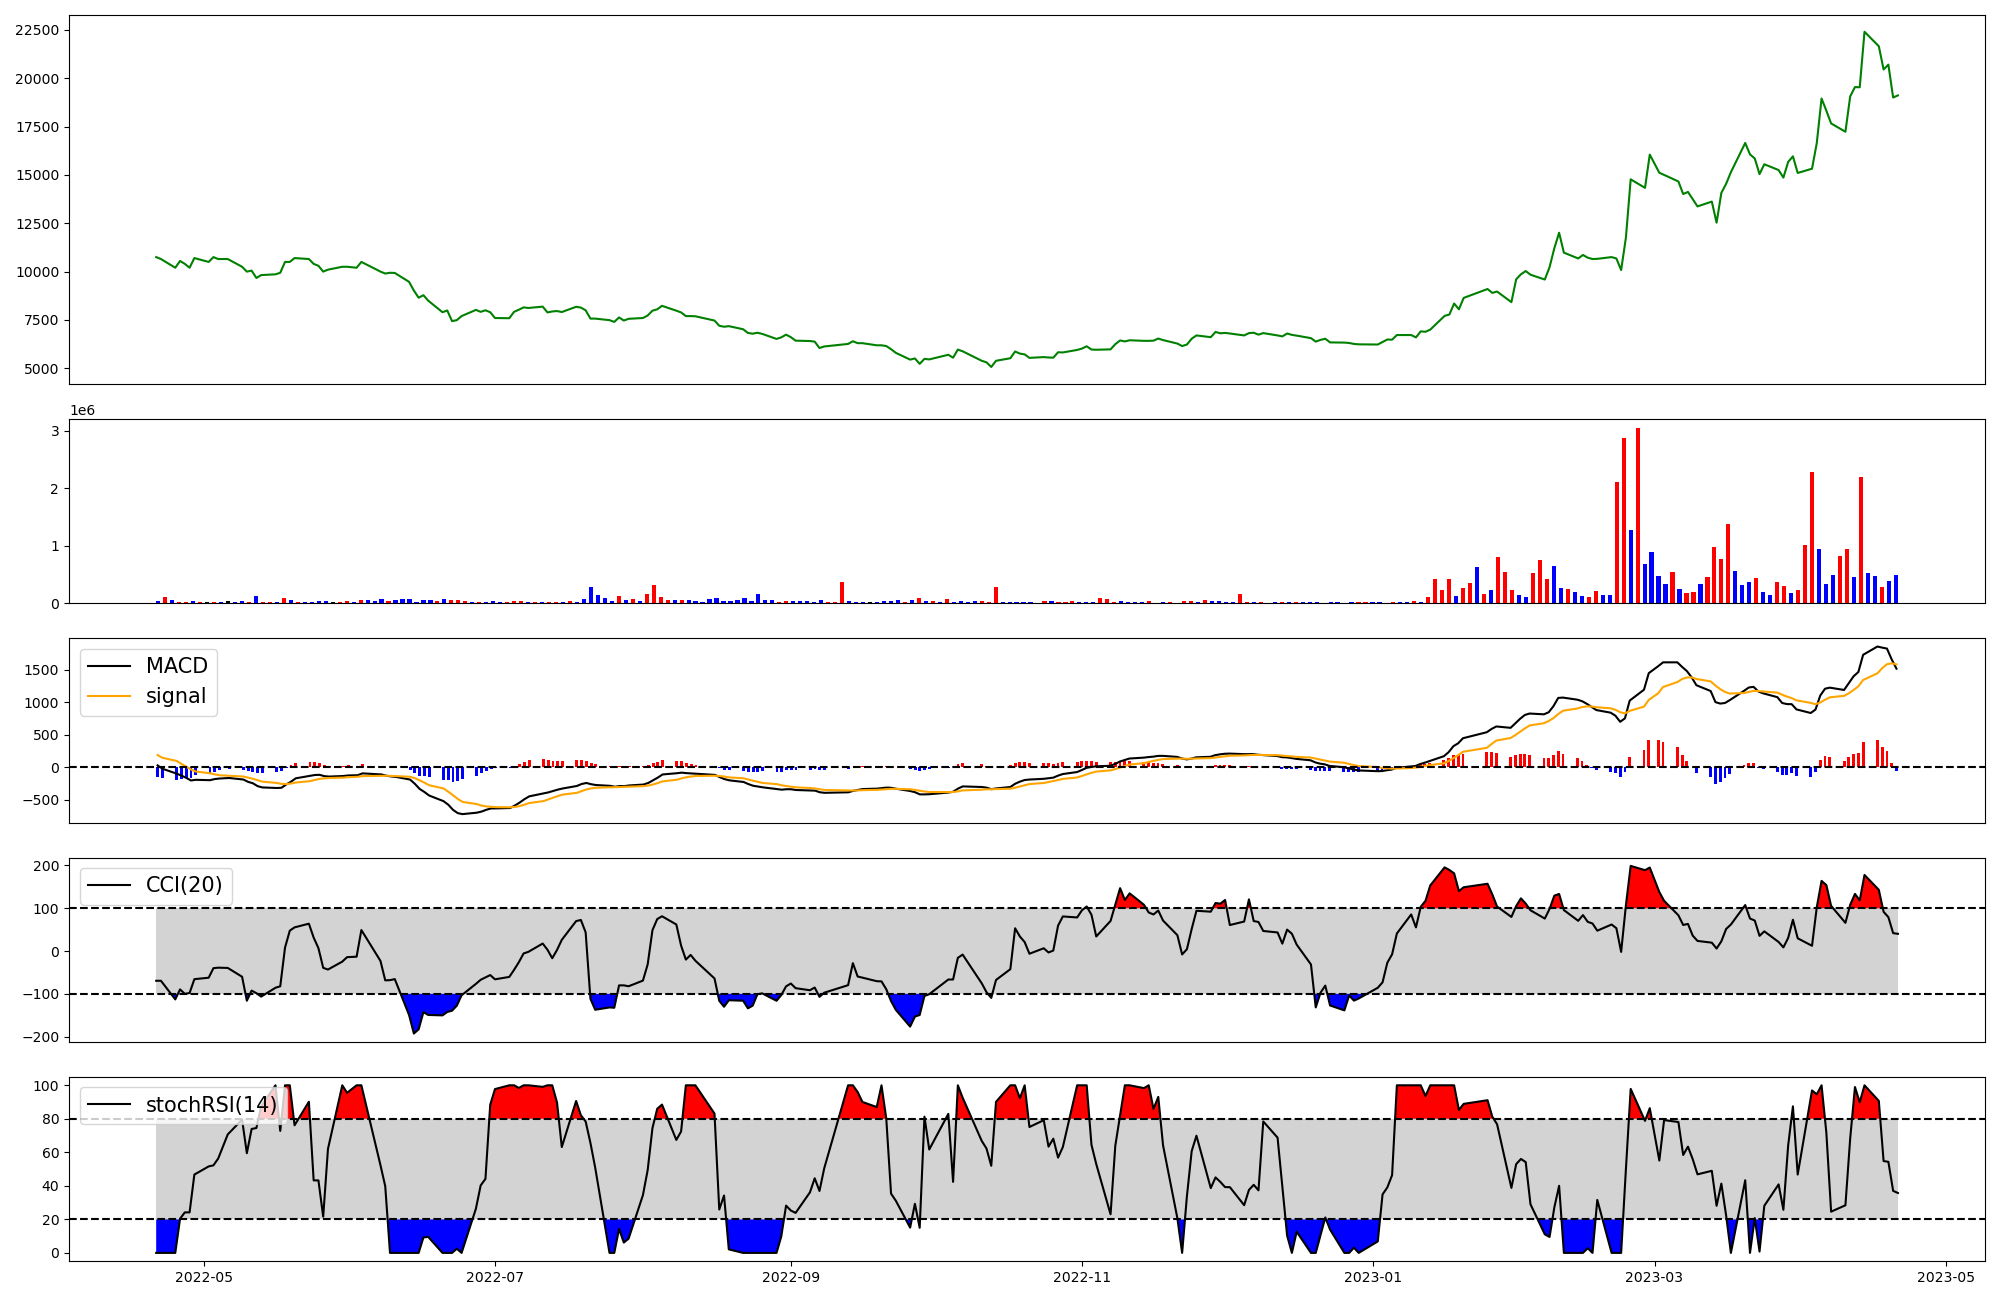Viewport: 2000px width, 1300px height.
Task: Click the 2023-05 x-axis date label
Action: (x=1946, y=1277)
